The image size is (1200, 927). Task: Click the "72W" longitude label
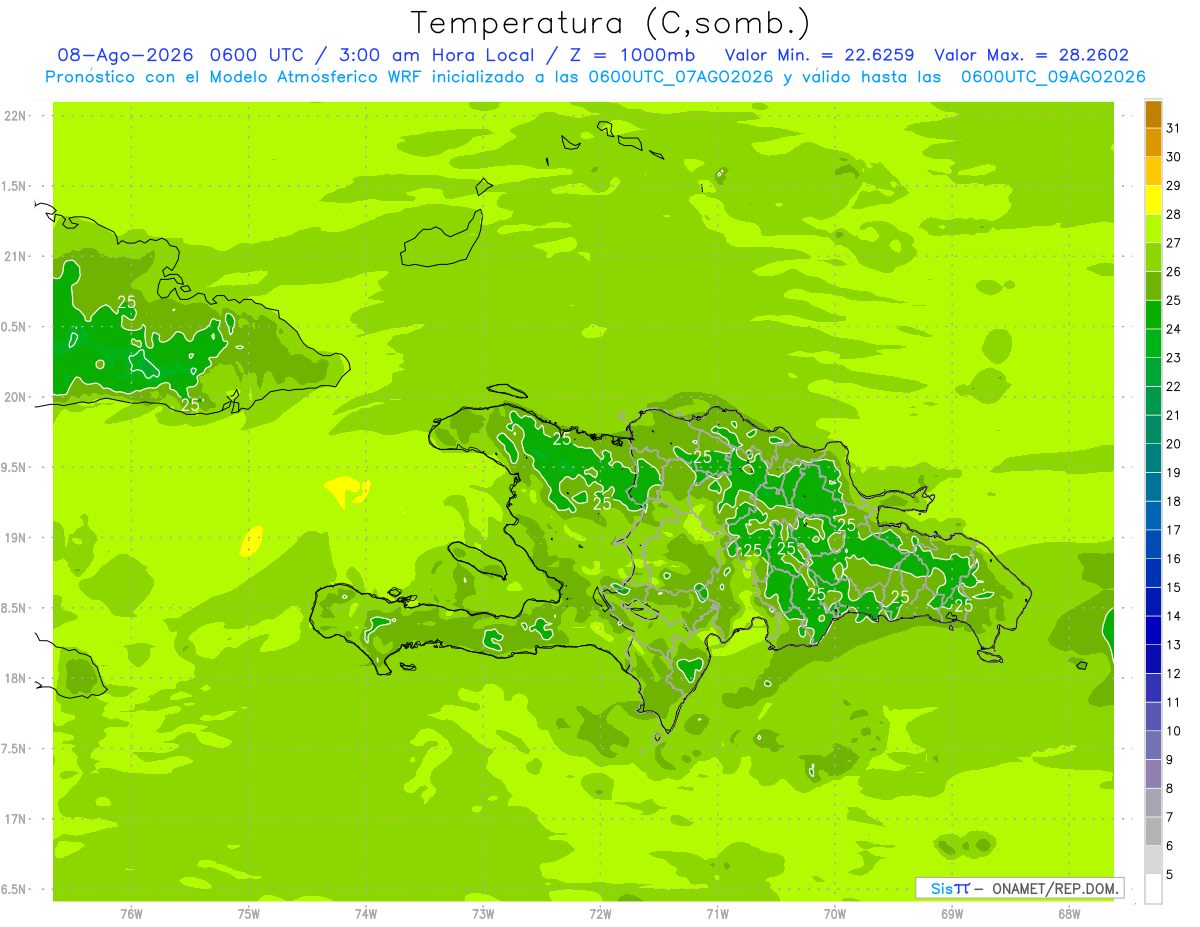pos(600,913)
